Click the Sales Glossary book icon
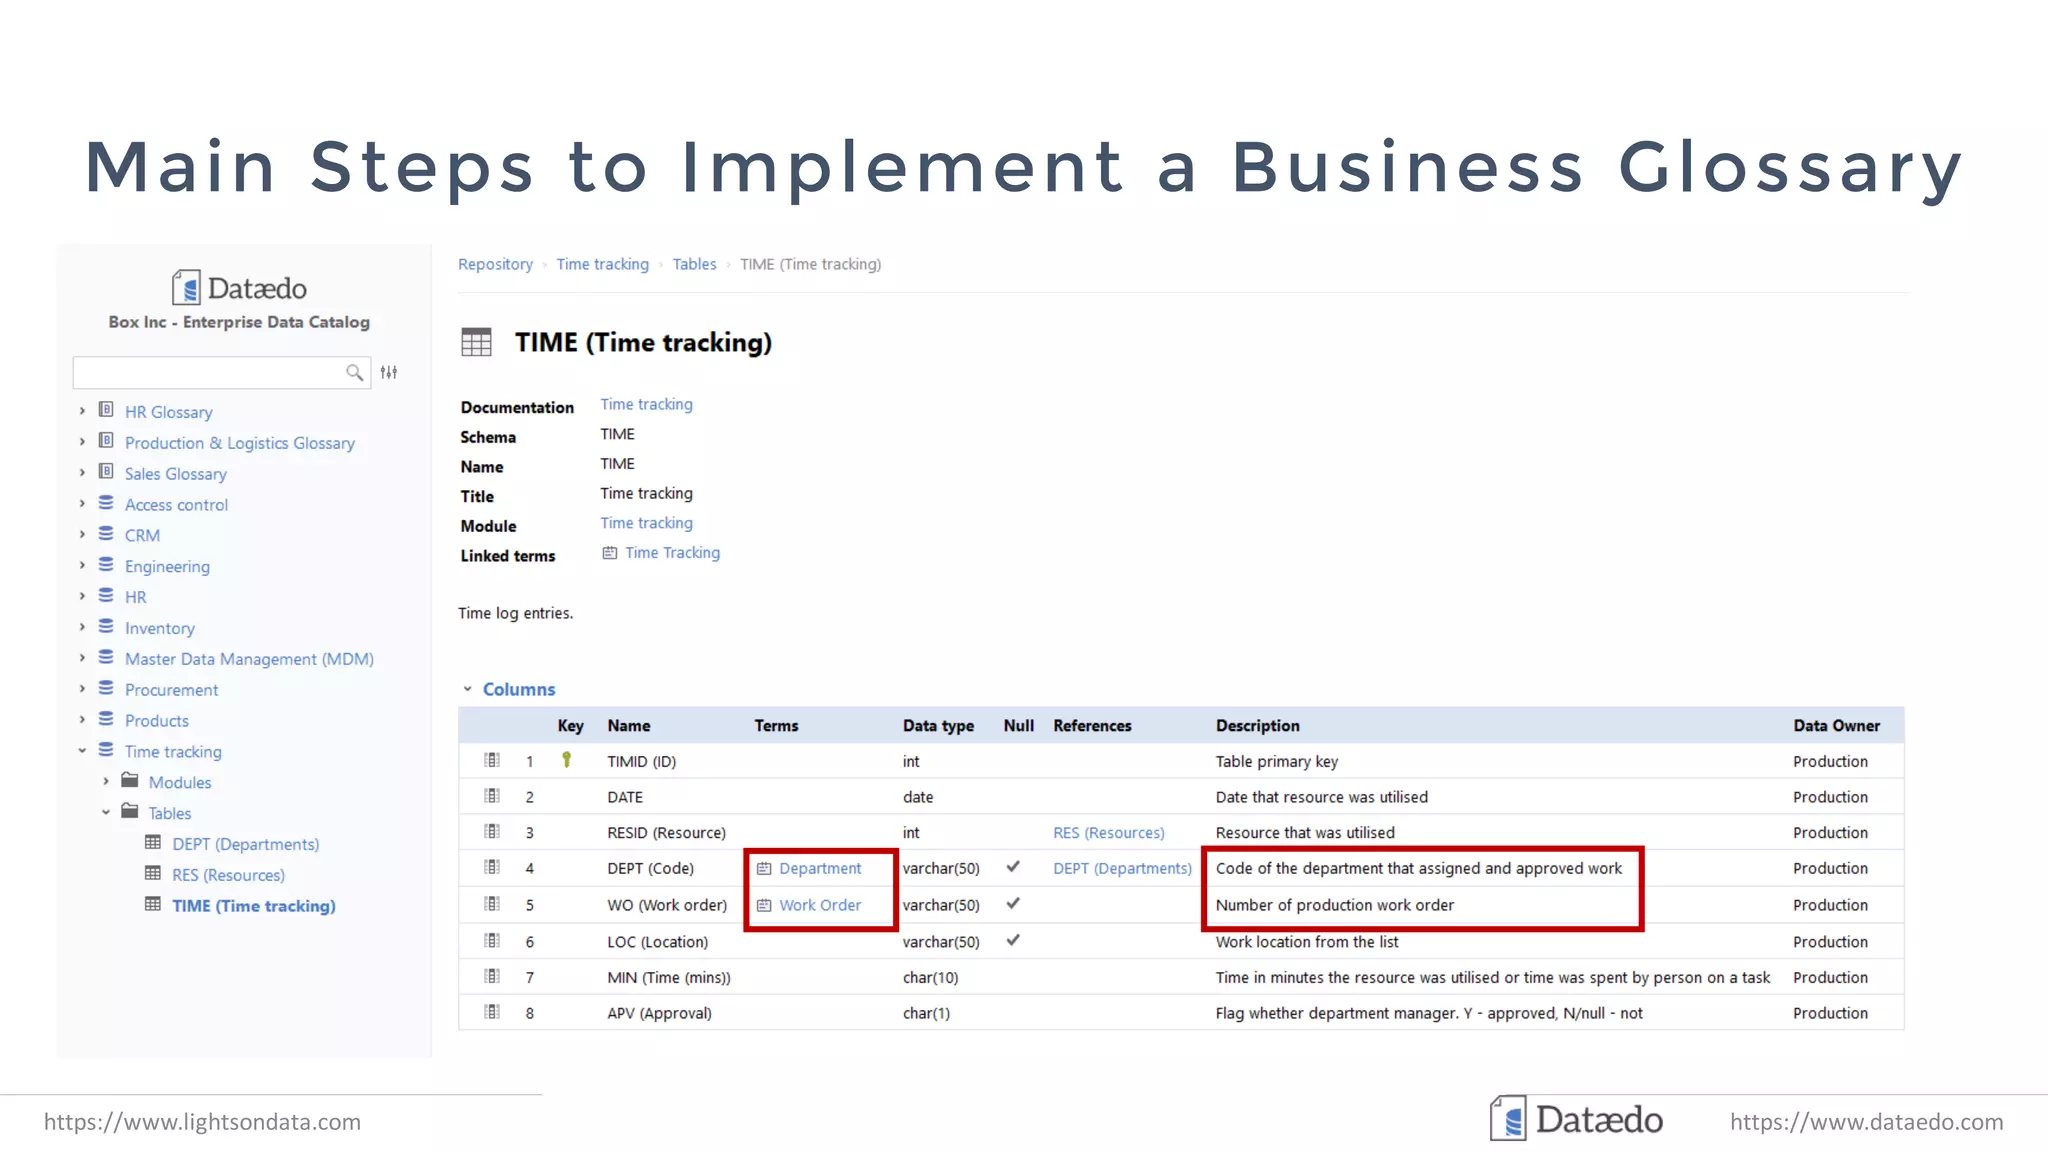The height and width of the screenshot is (1152, 2048). coord(106,472)
